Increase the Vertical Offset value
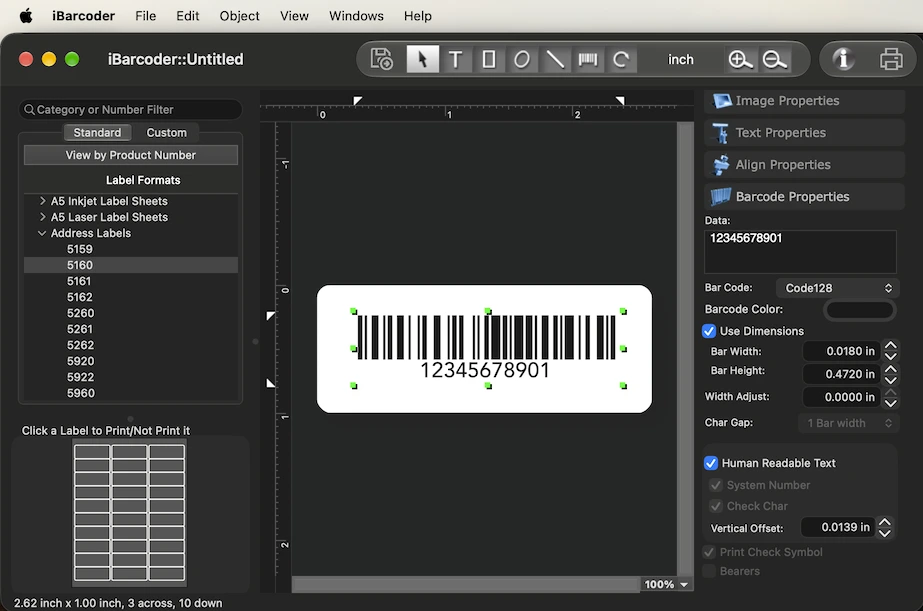This screenshot has height=611, width=923. click(884, 522)
